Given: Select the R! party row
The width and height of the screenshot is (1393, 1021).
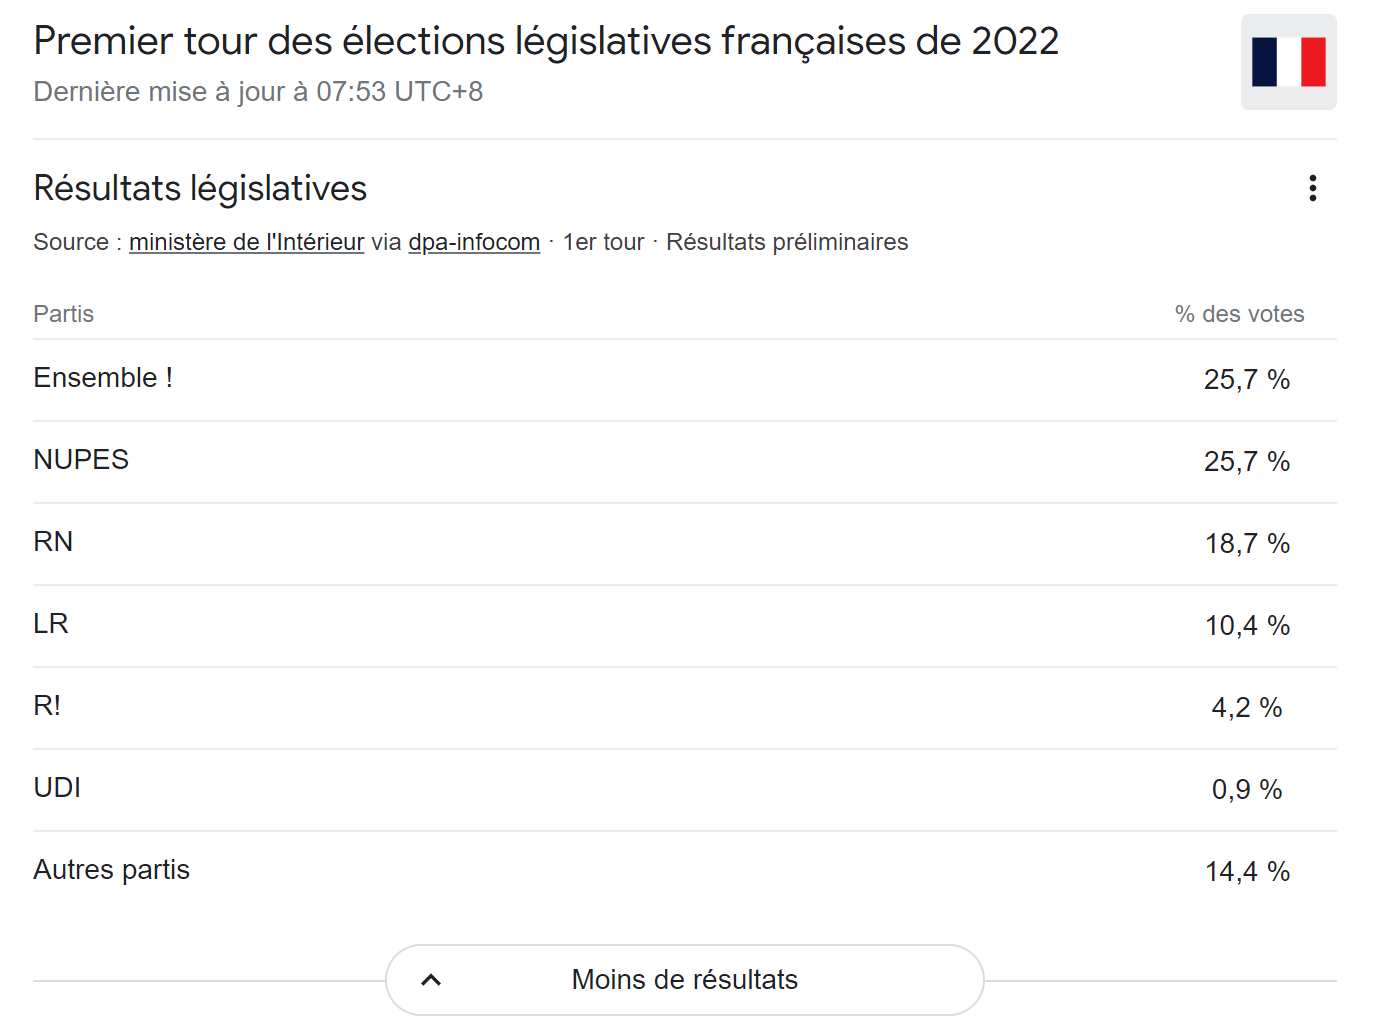Looking at the screenshot, I should pos(685,708).
